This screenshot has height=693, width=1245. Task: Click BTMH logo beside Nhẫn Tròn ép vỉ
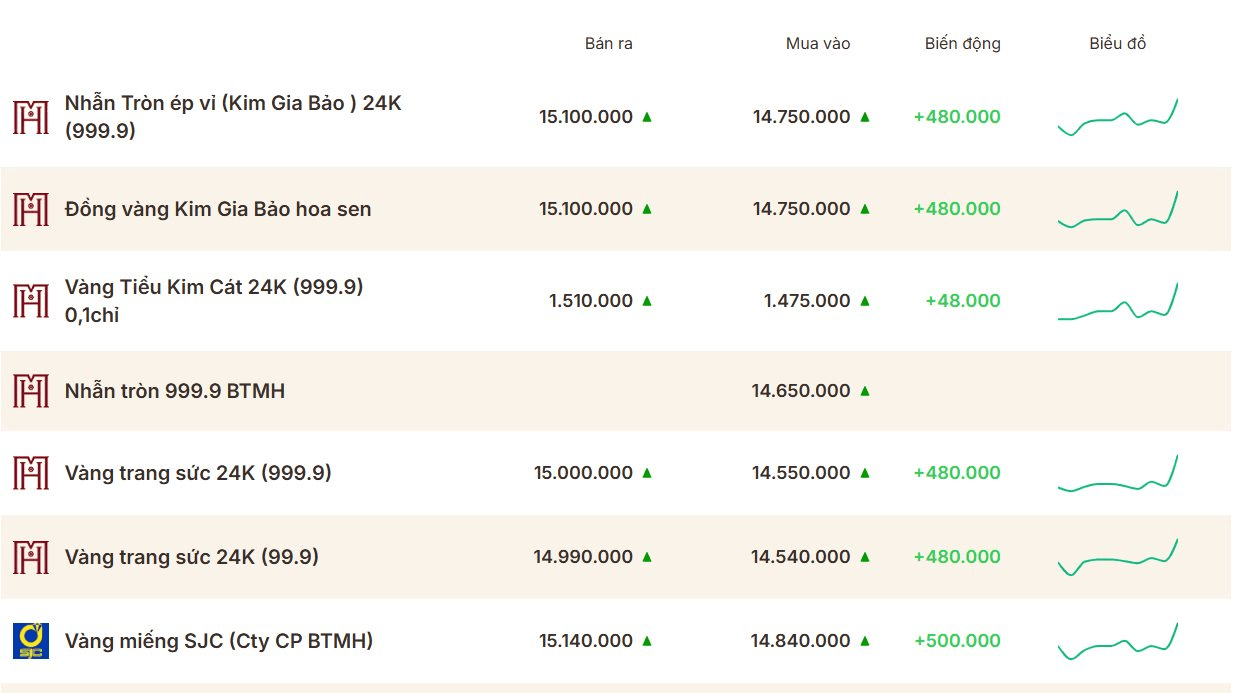coord(31,117)
